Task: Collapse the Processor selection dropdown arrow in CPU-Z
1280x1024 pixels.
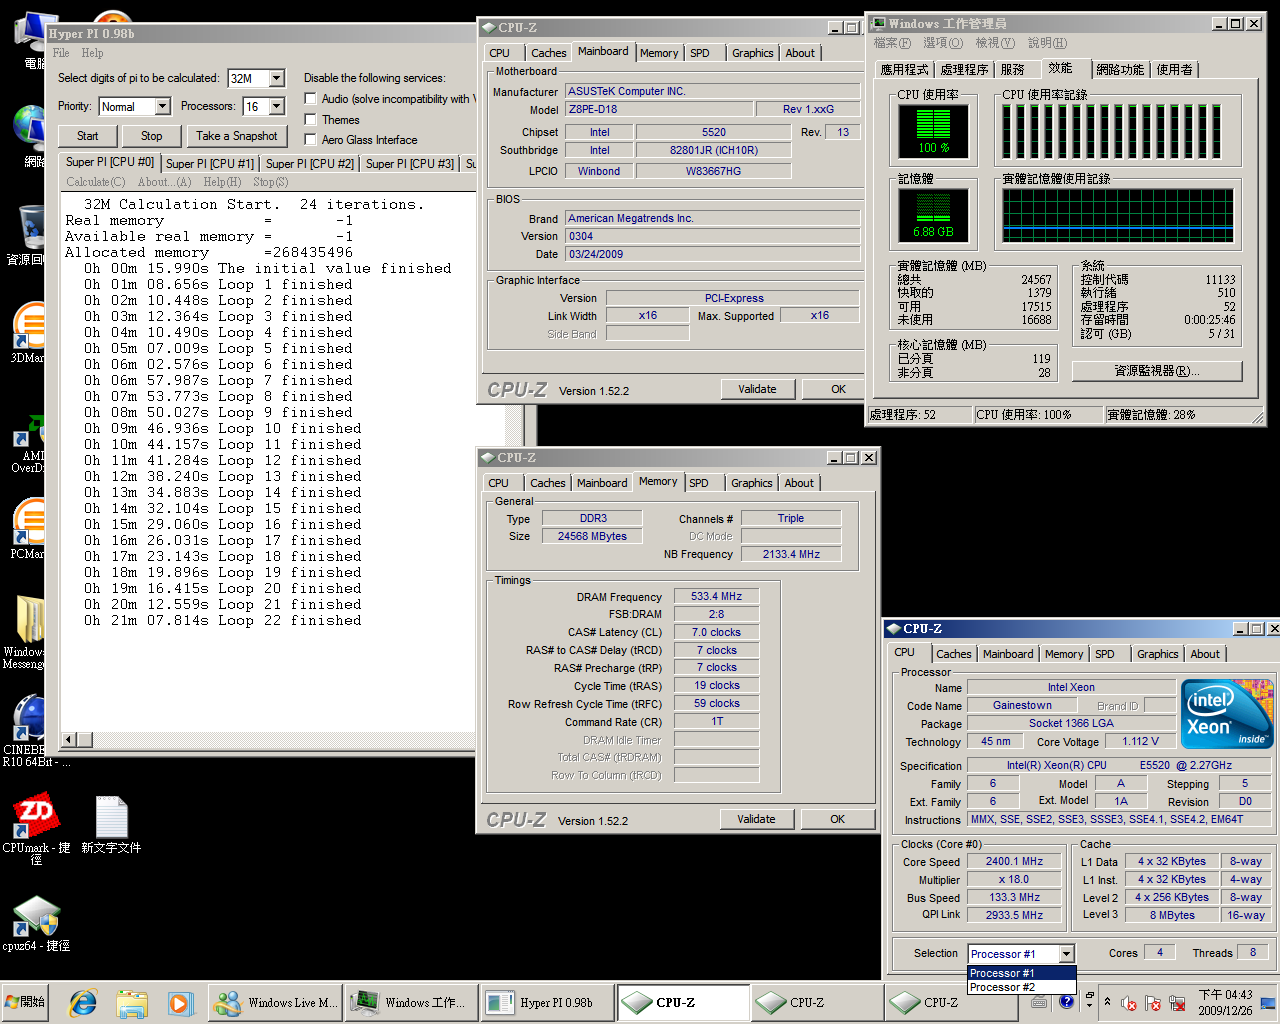Action: pyautogui.click(x=1067, y=954)
